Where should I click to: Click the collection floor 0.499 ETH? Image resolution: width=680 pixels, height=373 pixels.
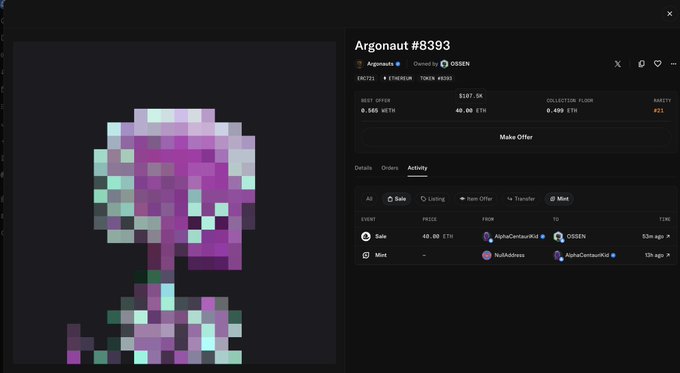[x=562, y=111]
